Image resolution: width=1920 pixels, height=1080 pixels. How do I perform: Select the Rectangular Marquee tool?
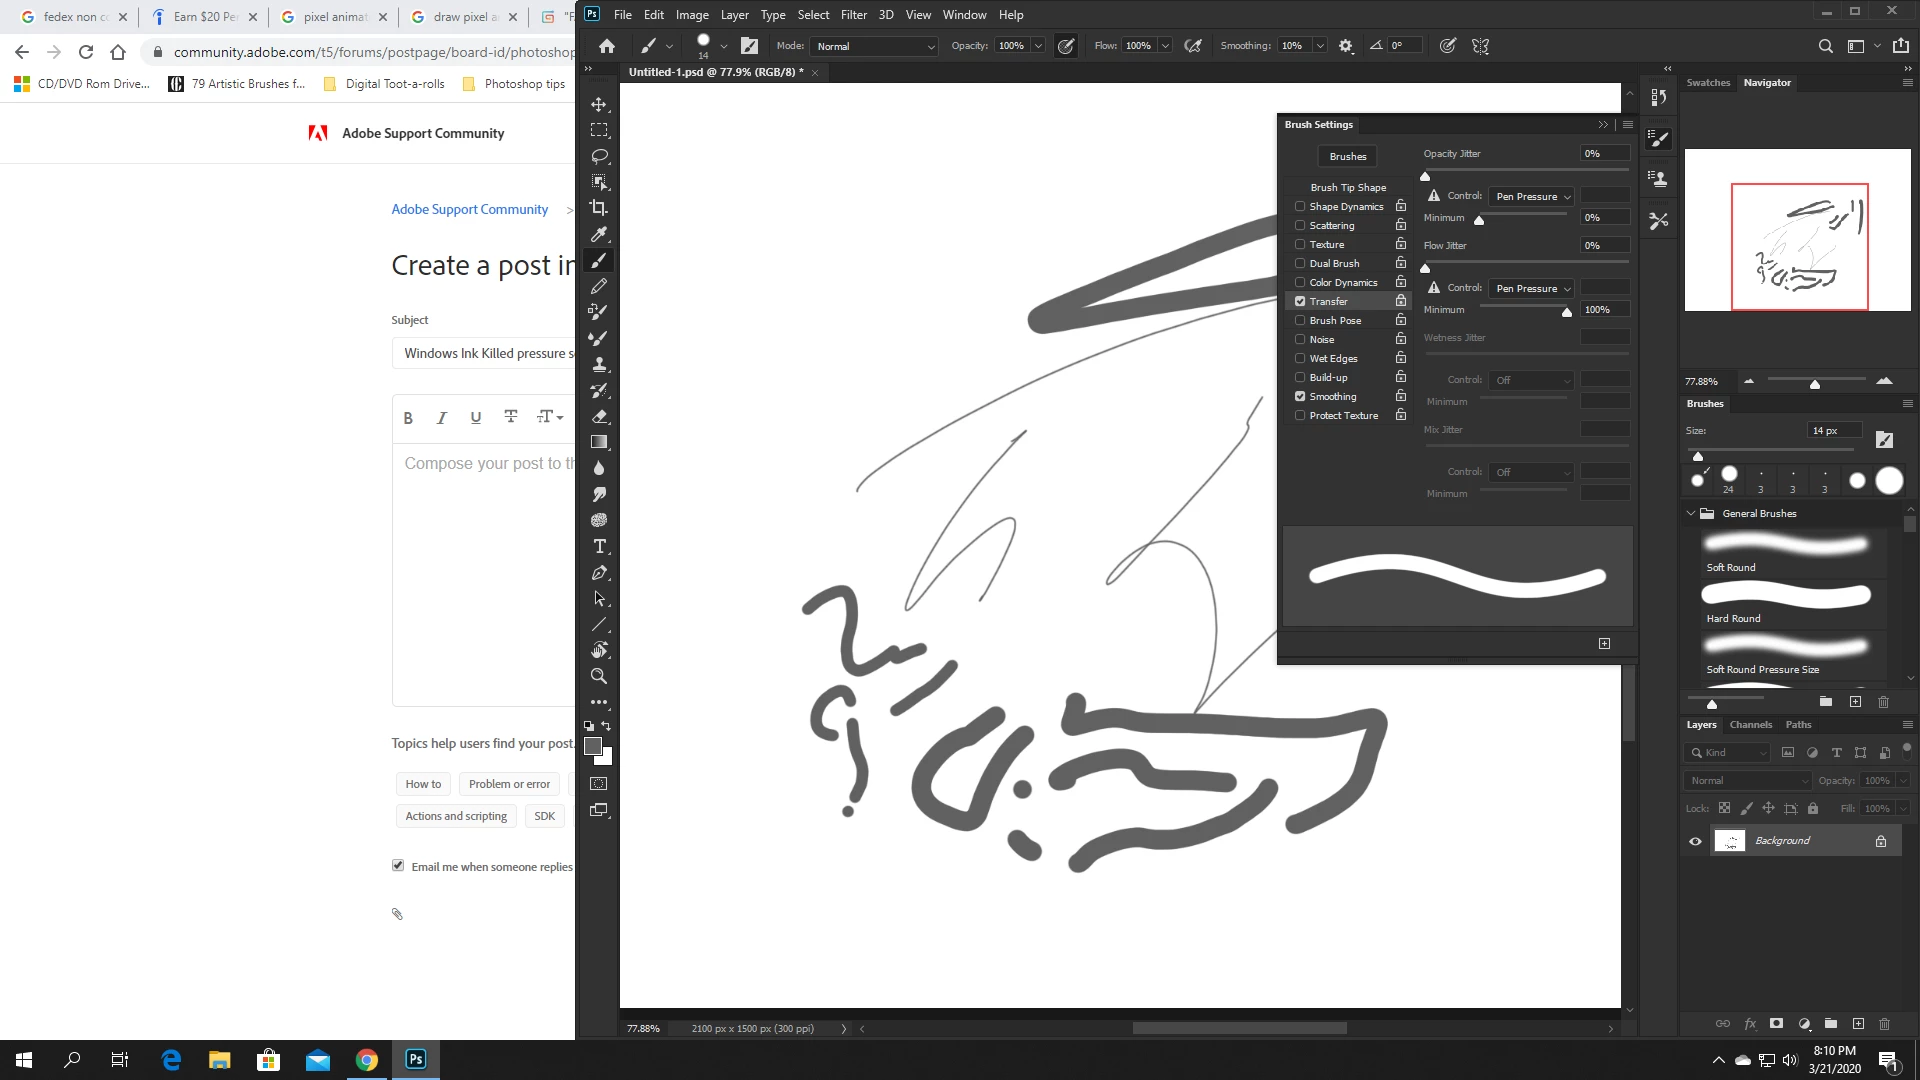click(x=599, y=130)
